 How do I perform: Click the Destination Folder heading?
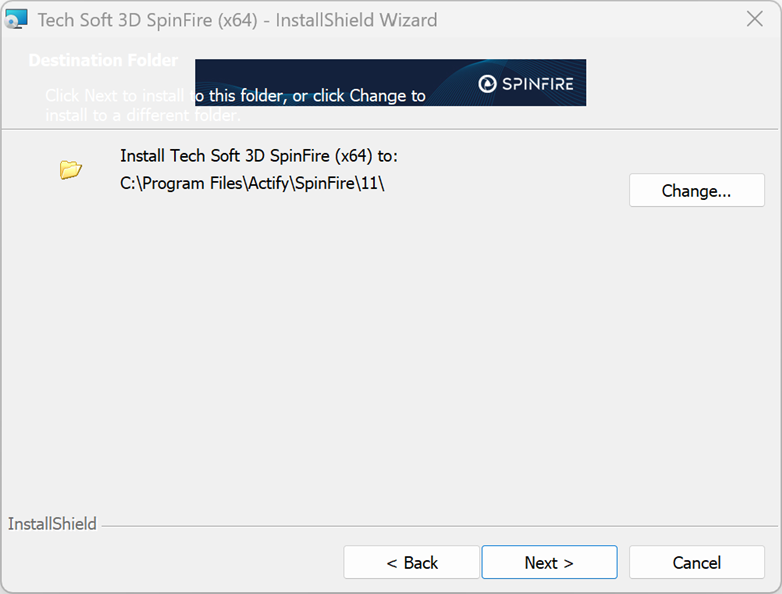(103, 60)
